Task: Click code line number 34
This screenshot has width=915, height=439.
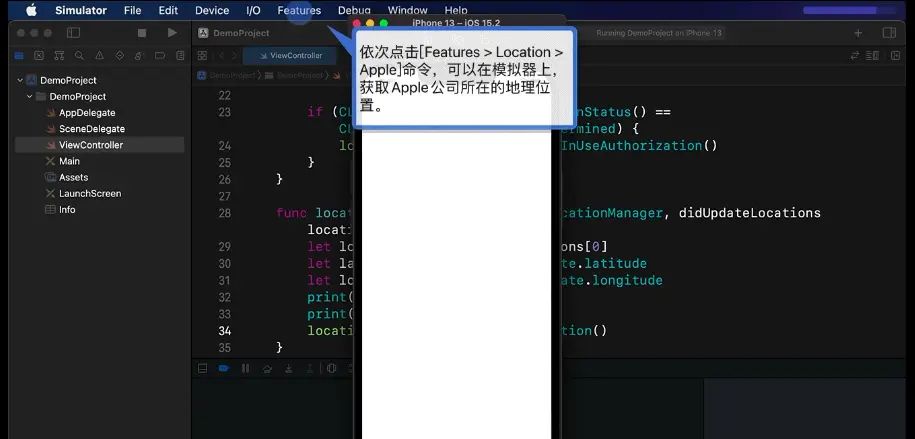Action: click(x=225, y=332)
